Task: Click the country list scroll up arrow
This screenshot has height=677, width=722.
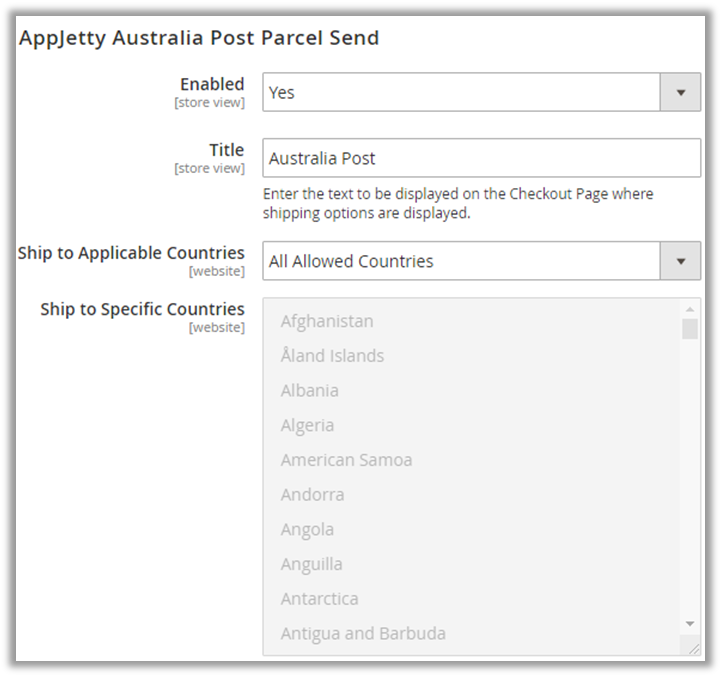Action: coord(689,308)
